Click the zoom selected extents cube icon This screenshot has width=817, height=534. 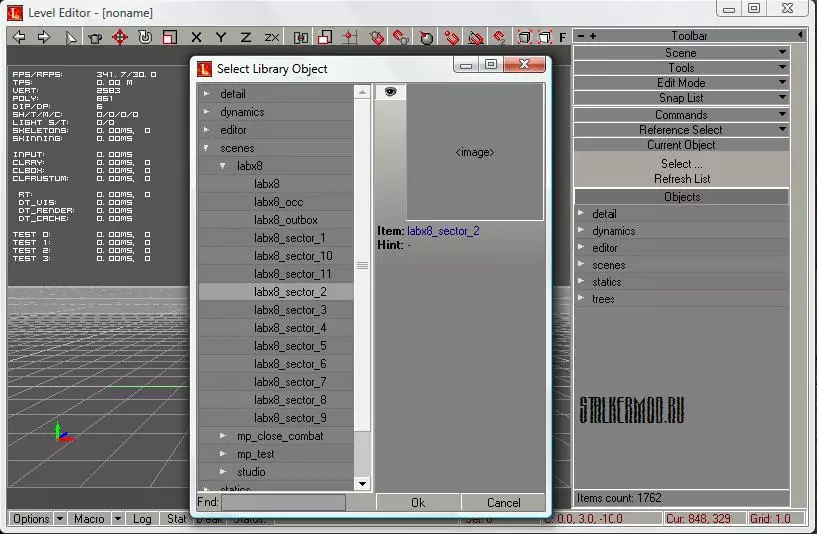(544, 38)
